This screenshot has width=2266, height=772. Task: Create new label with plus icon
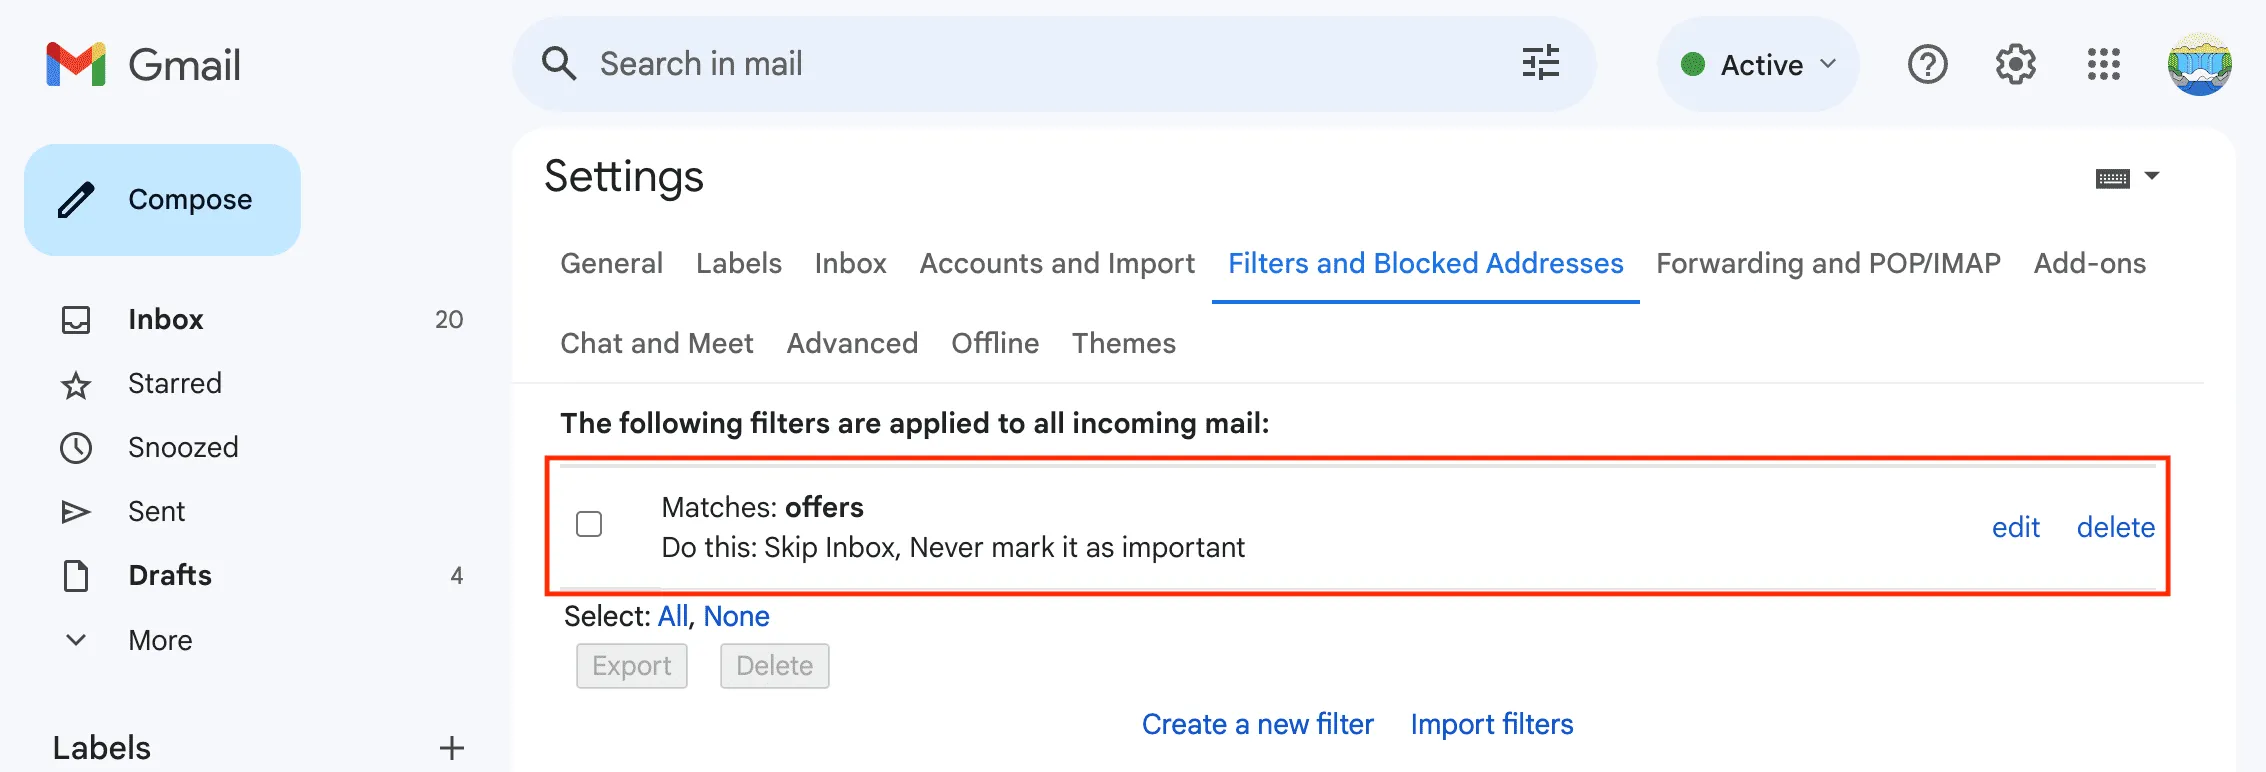point(452,748)
